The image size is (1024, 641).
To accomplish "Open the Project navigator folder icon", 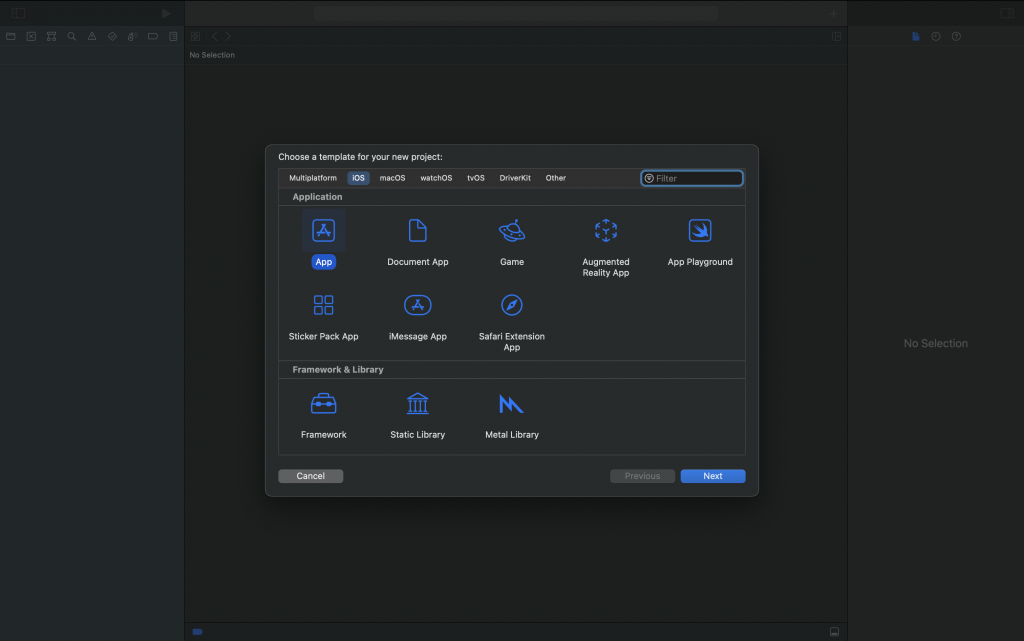I will pyautogui.click(x=11, y=37).
